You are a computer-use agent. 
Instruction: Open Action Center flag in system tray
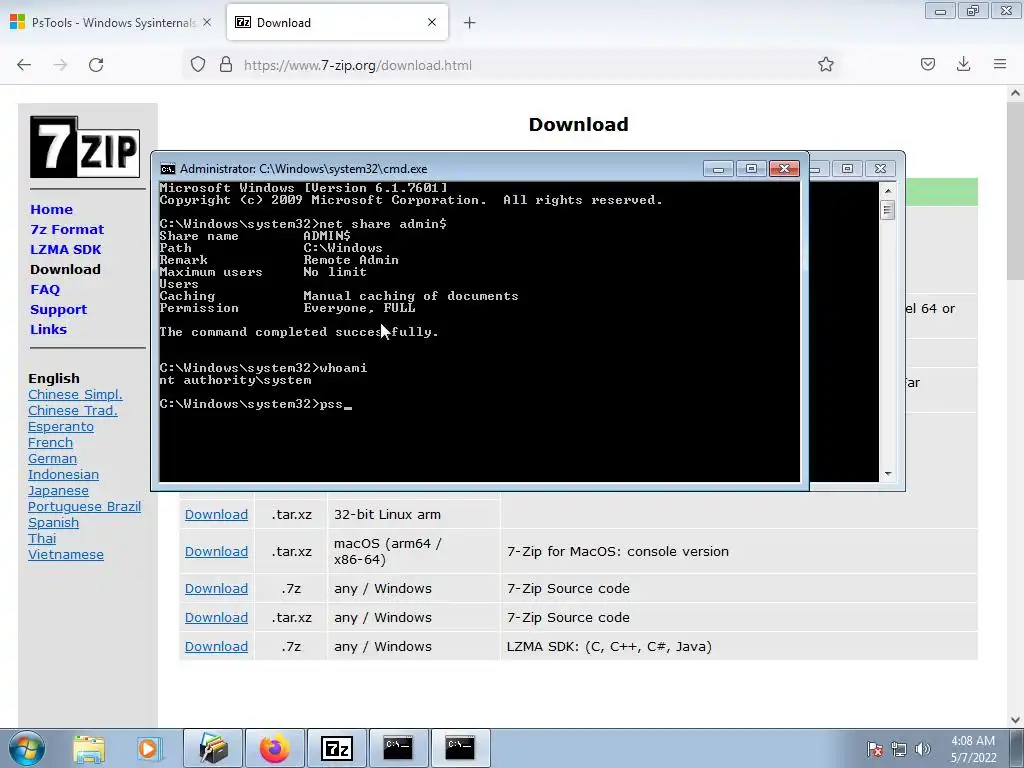874,749
